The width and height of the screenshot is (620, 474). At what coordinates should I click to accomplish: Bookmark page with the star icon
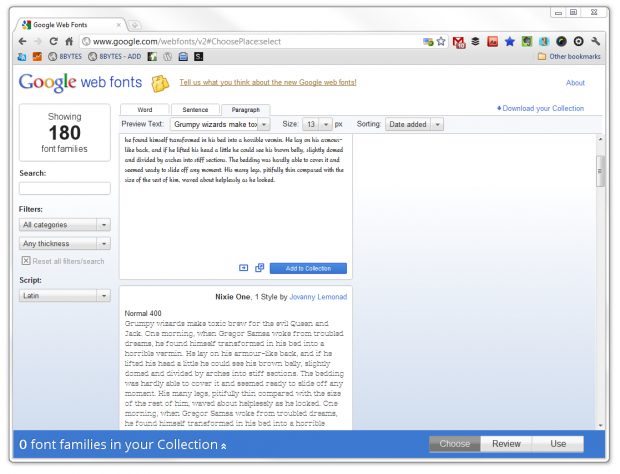tap(441, 41)
